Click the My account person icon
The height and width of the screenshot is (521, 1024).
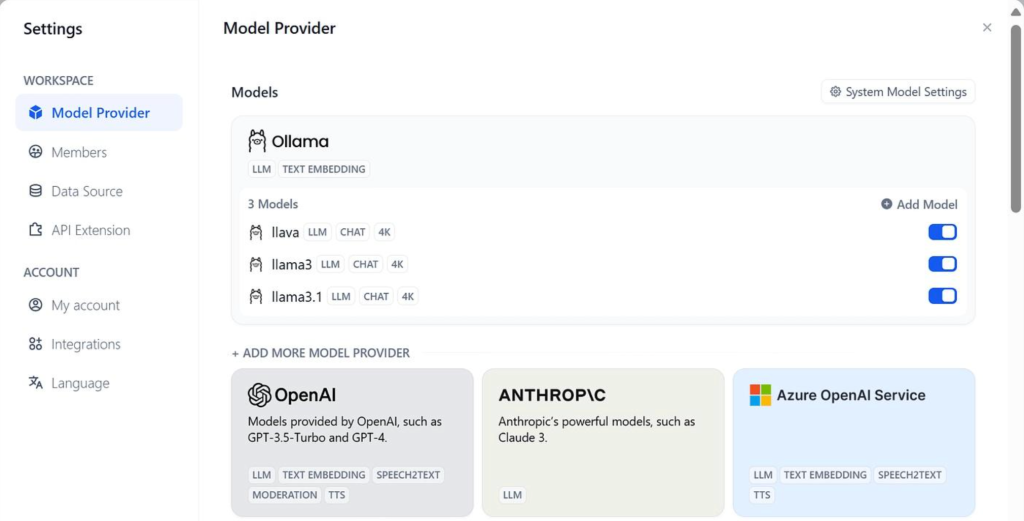(x=36, y=305)
